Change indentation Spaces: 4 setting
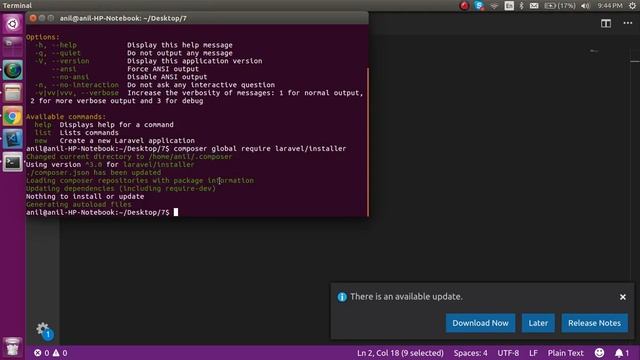Viewport: 640px width, 360px height. [471, 353]
